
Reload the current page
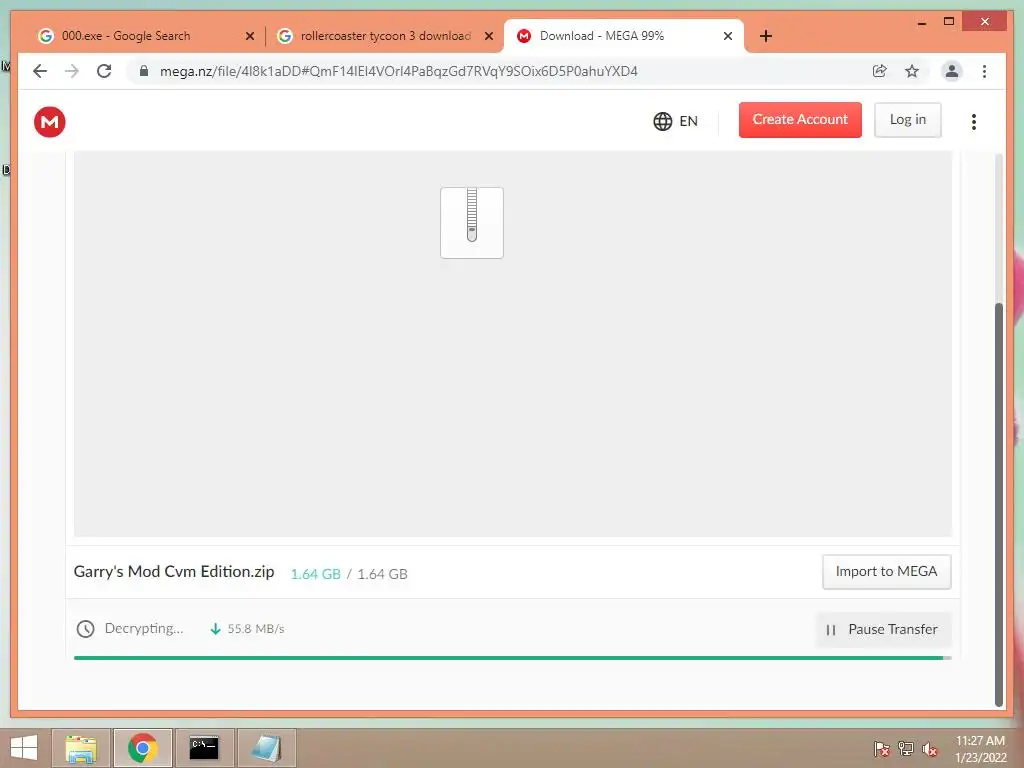click(104, 71)
